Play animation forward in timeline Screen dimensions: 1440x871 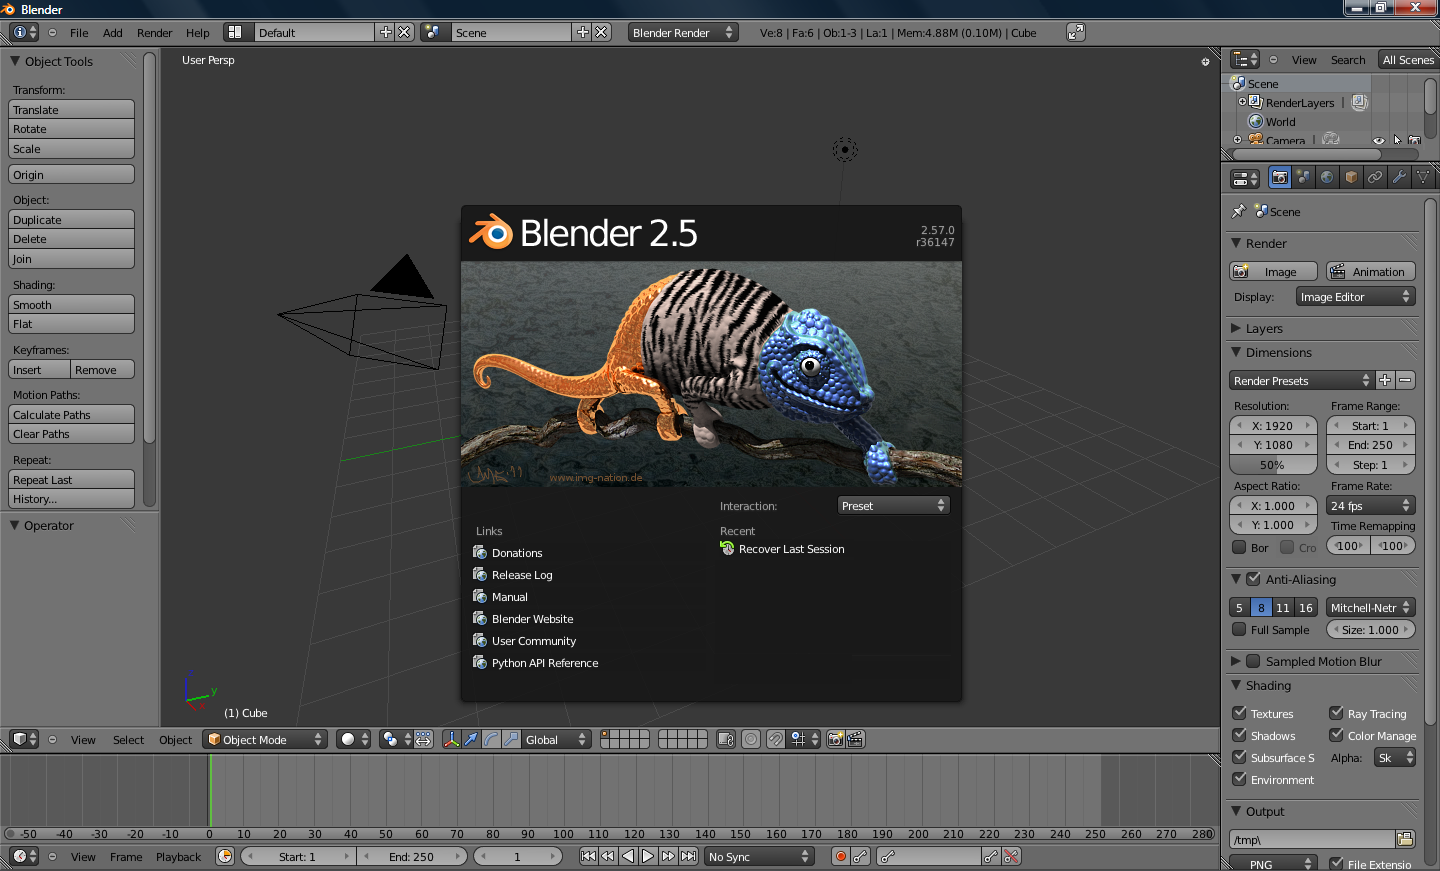tap(648, 857)
